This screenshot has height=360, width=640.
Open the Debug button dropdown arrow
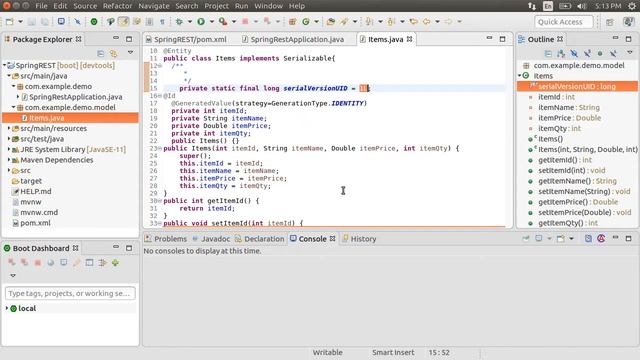pos(190,22)
